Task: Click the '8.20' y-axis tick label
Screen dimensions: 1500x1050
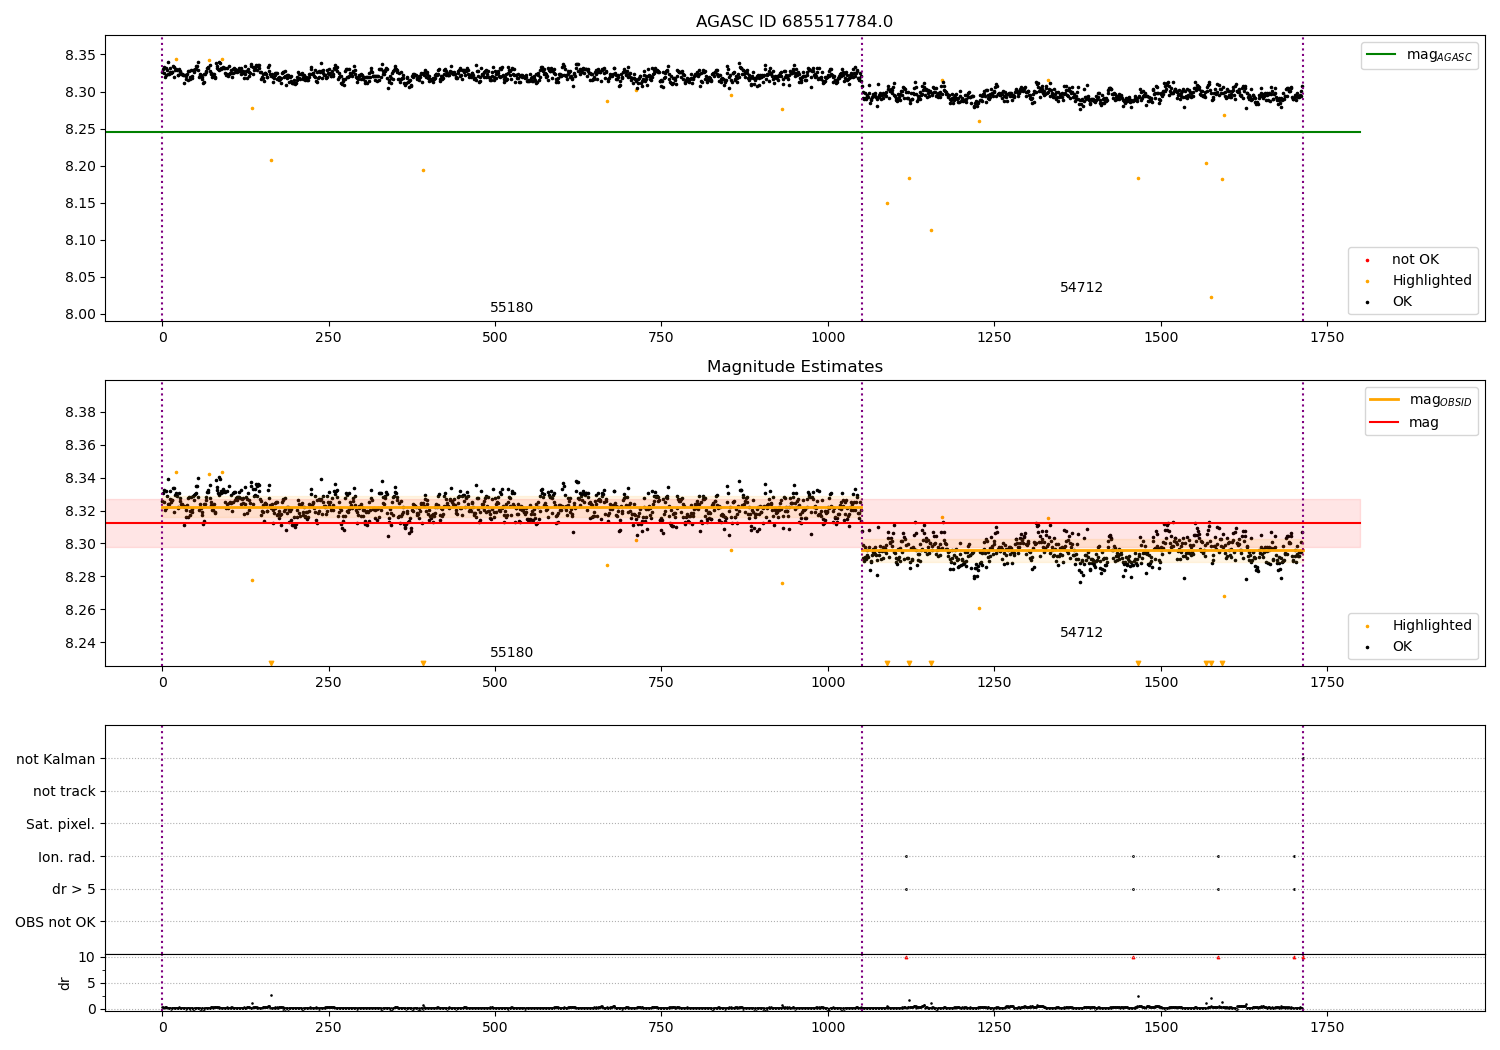Action: (79, 166)
